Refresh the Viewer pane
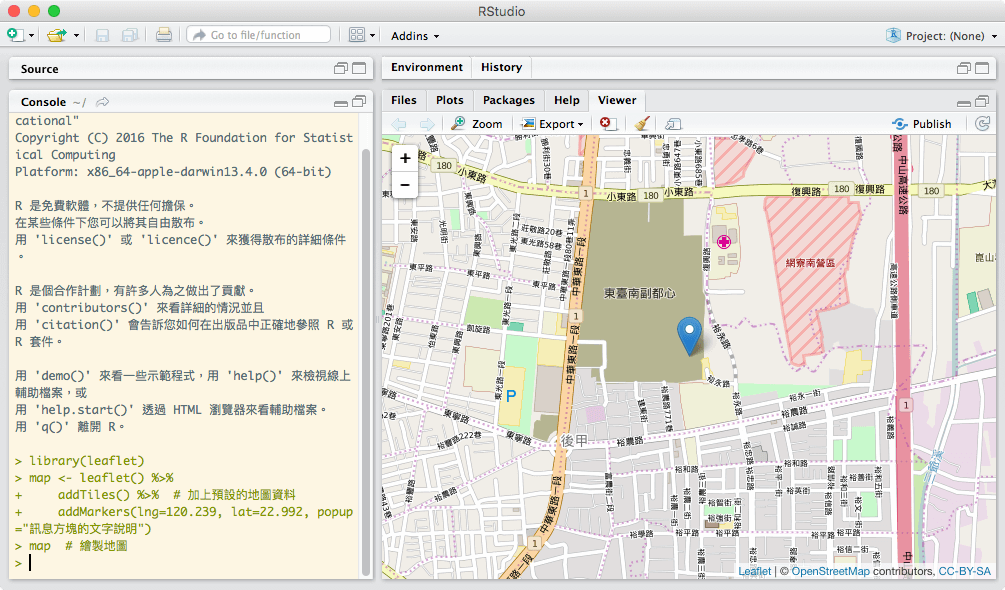The image size is (1005, 590). click(x=983, y=124)
